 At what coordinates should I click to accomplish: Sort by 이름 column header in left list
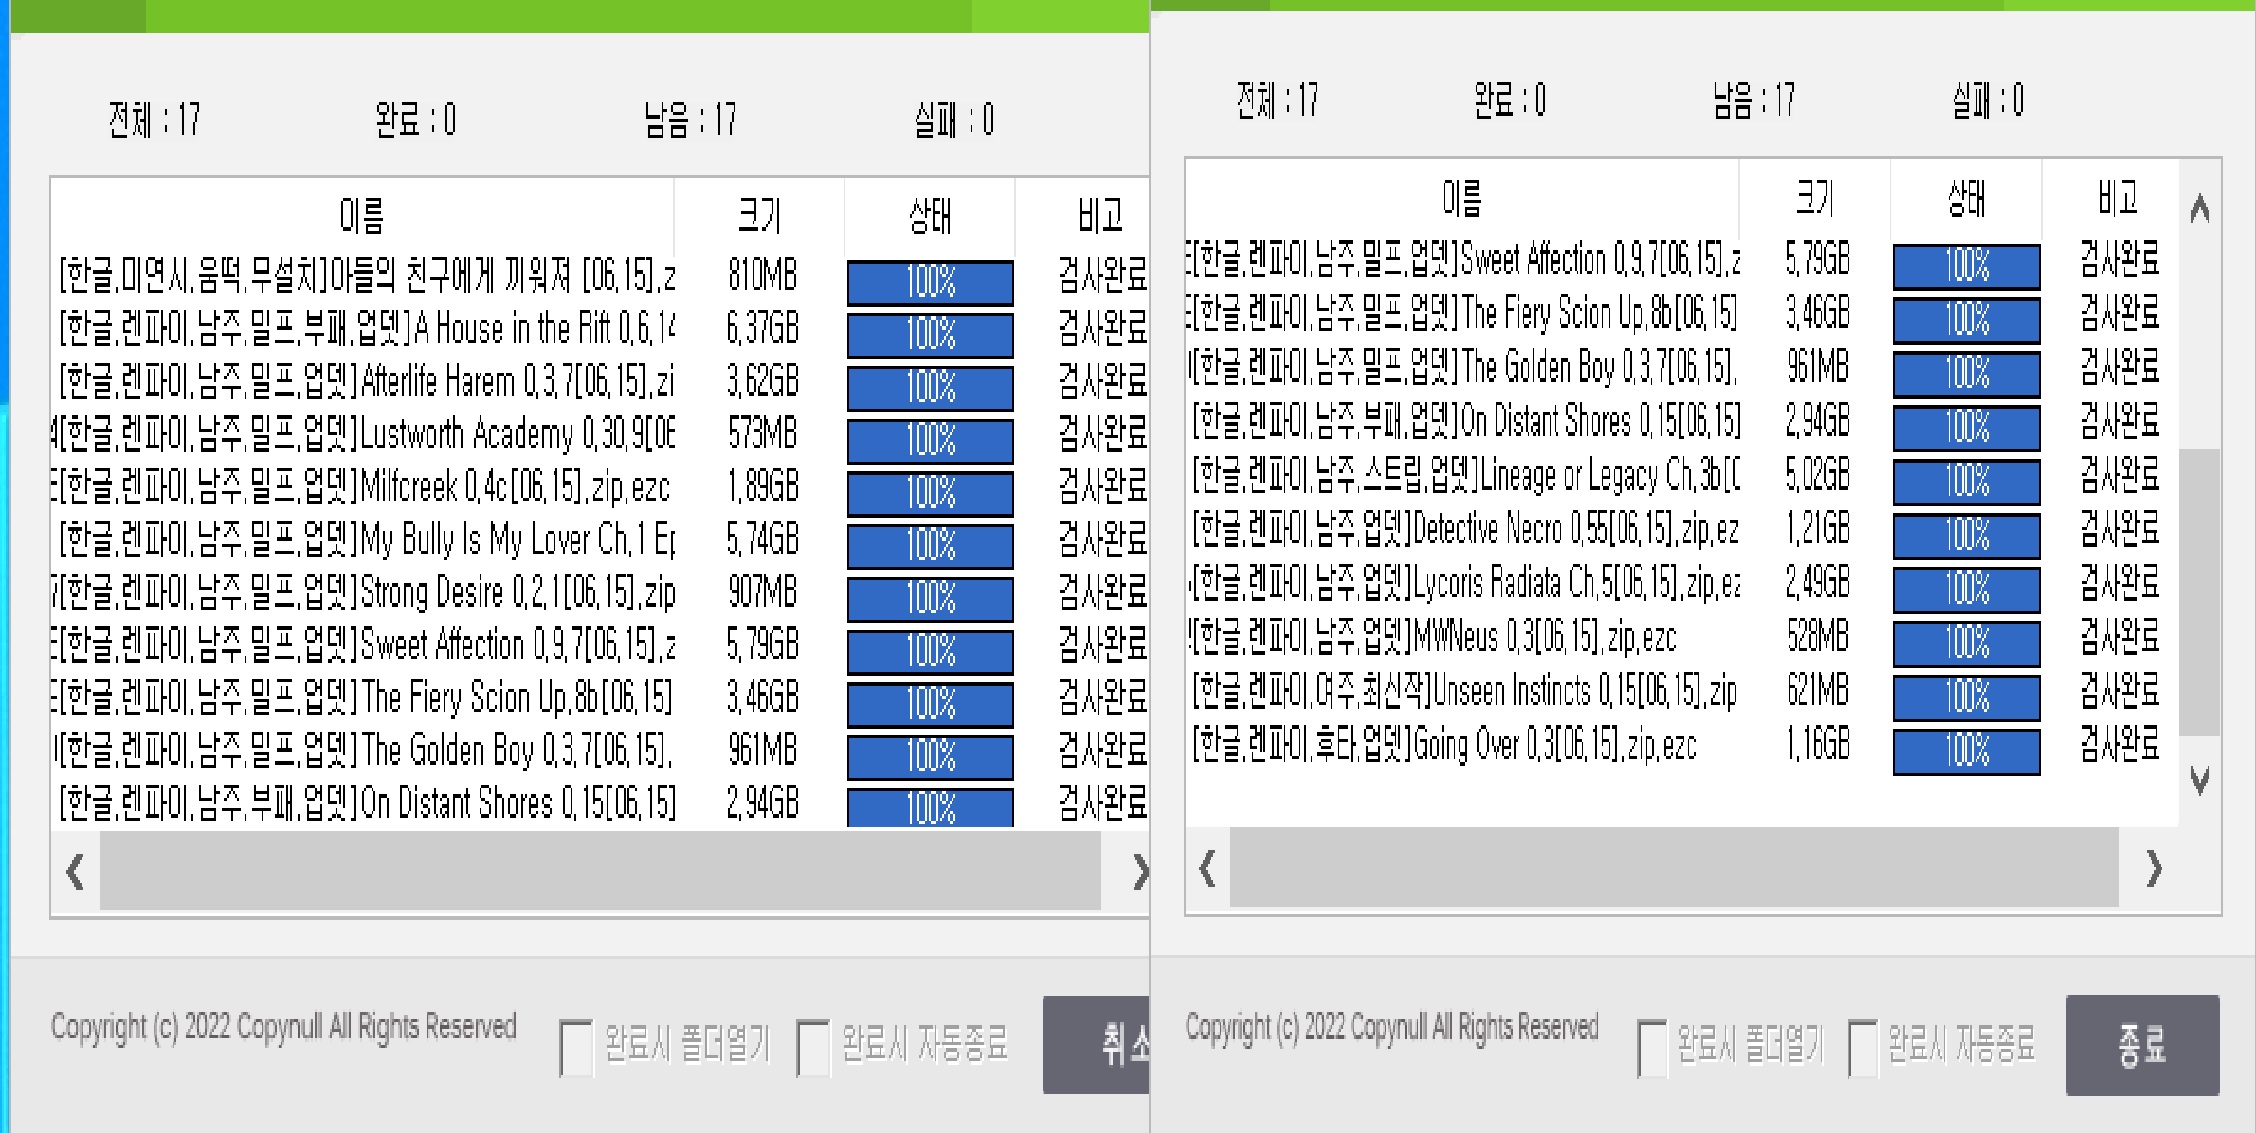coord(362,215)
